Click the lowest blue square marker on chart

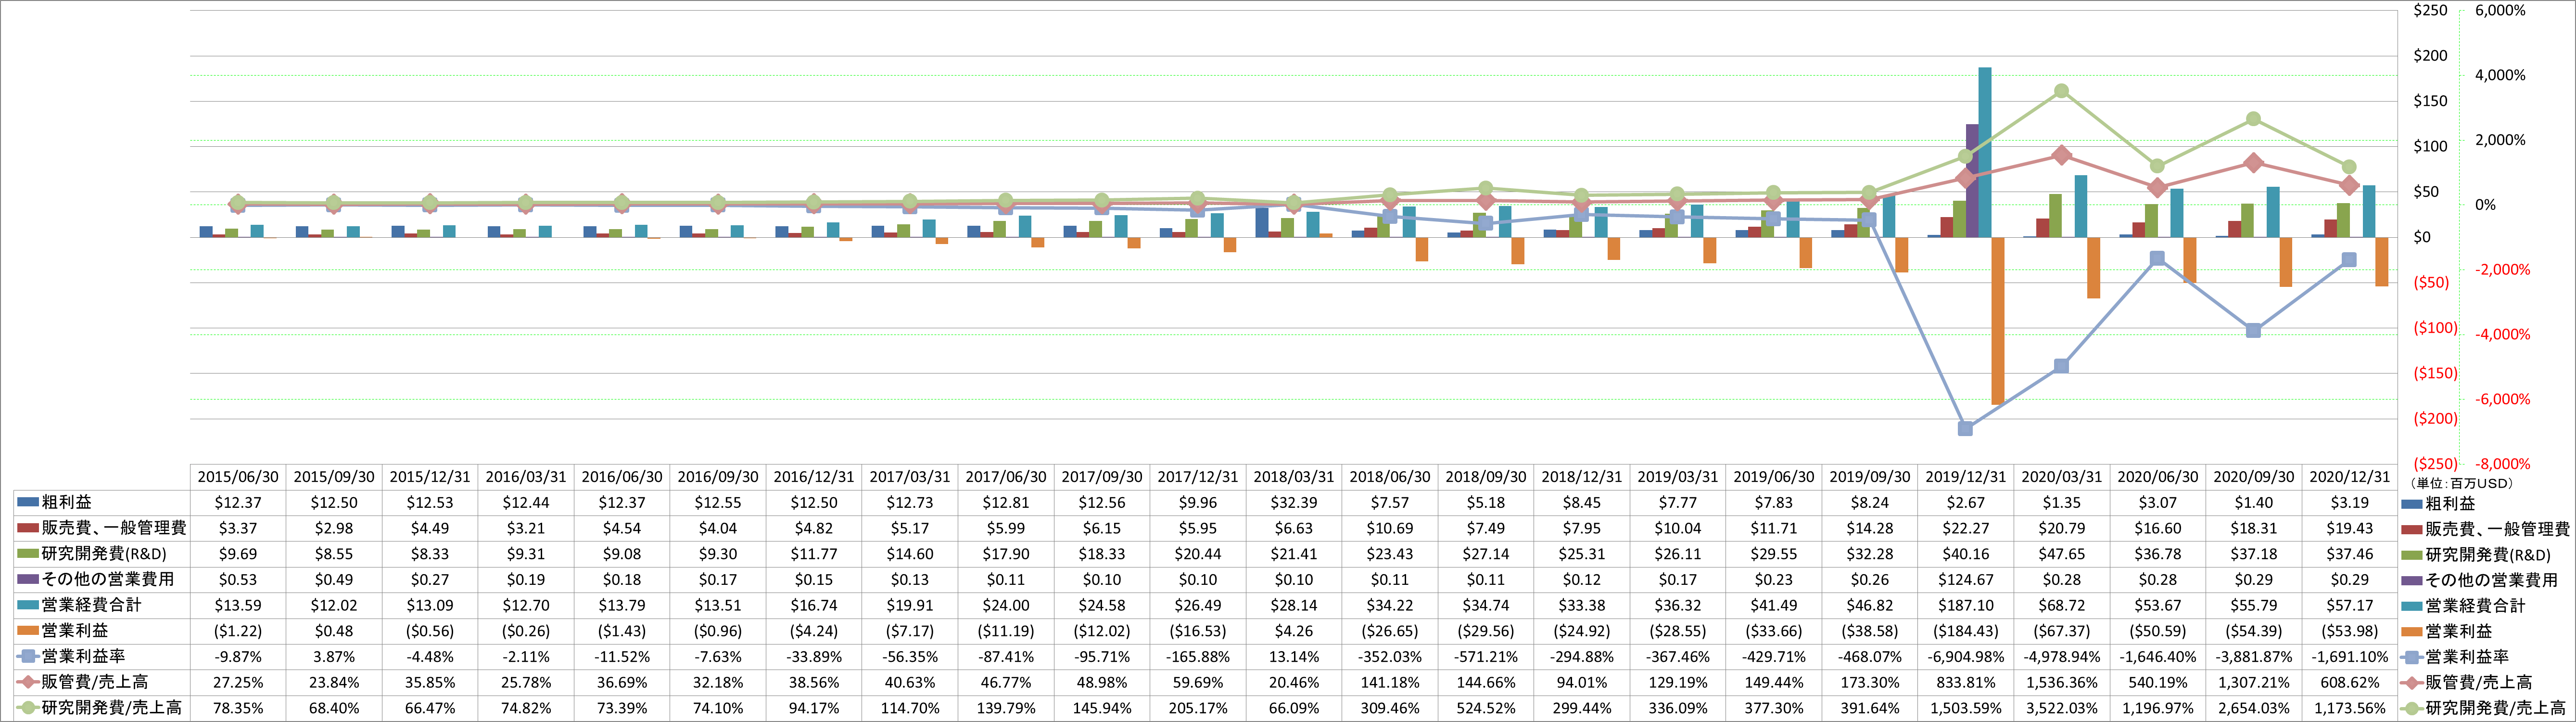click(x=1965, y=429)
